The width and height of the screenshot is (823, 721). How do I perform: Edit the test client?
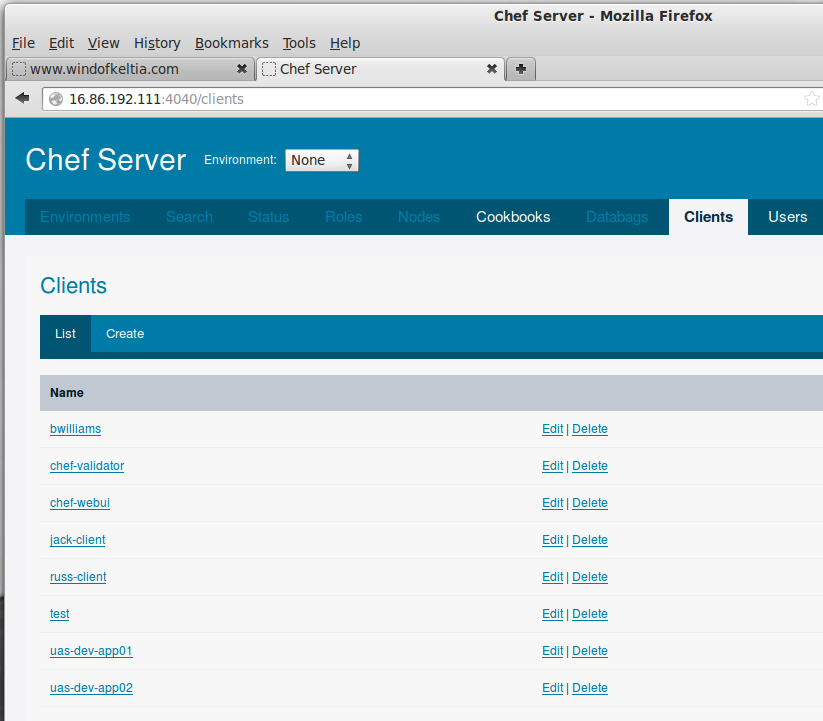[x=552, y=614]
